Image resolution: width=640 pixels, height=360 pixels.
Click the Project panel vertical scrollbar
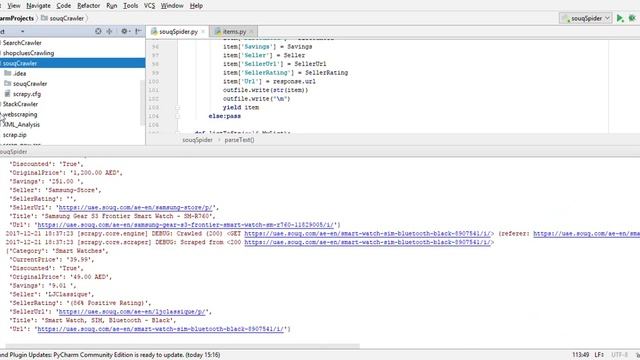pyautogui.click(x=142, y=102)
